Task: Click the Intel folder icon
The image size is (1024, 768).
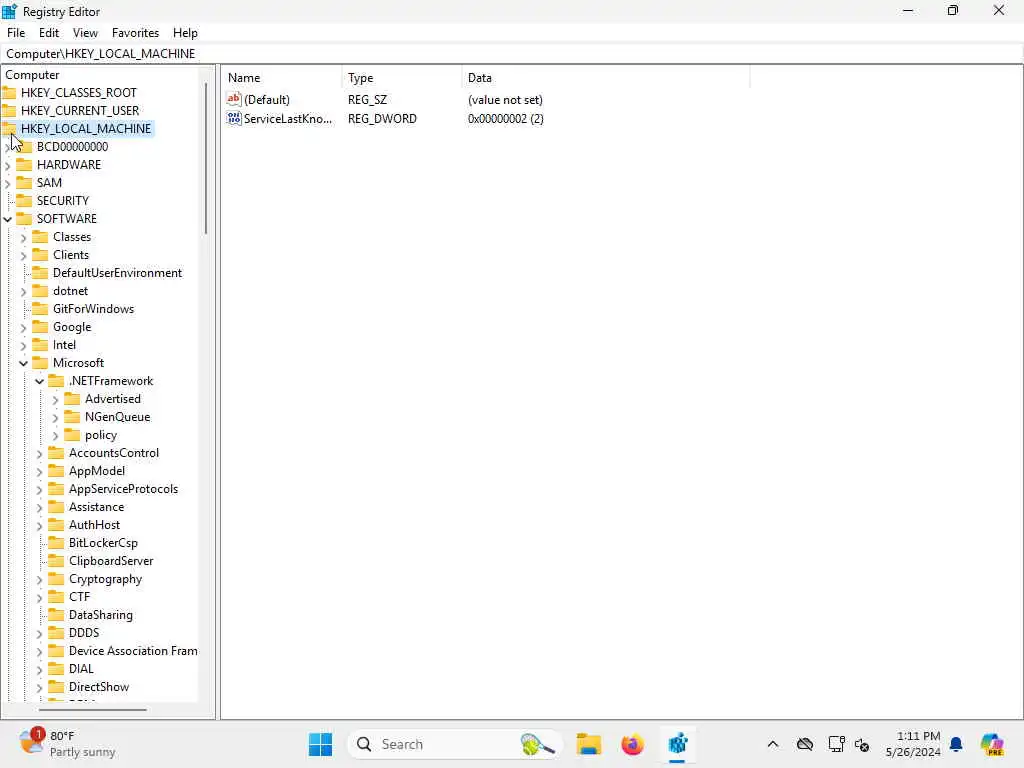Action: coord(40,345)
